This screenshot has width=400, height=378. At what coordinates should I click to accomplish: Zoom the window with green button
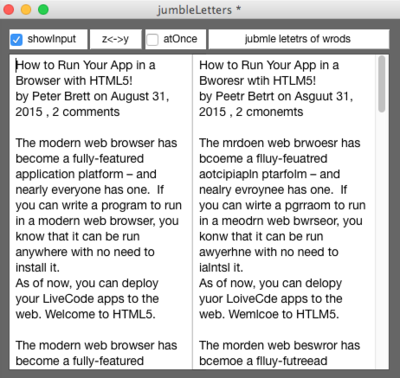[x=43, y=10]
